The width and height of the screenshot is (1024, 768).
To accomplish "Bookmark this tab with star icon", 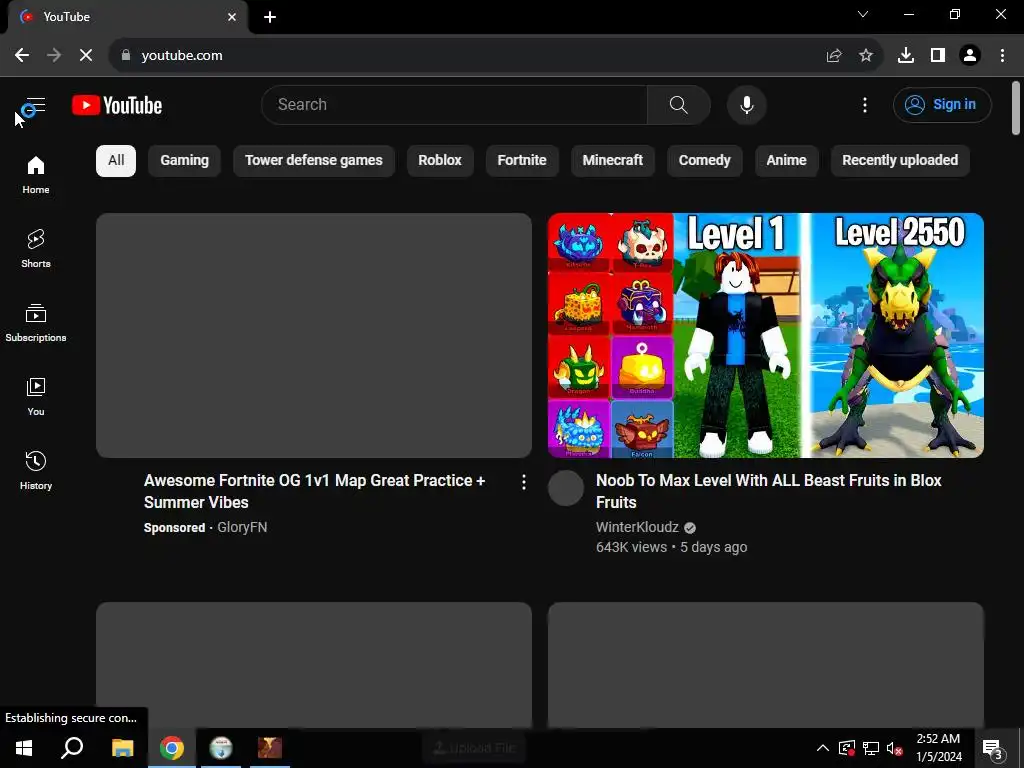I will (866, 56).
